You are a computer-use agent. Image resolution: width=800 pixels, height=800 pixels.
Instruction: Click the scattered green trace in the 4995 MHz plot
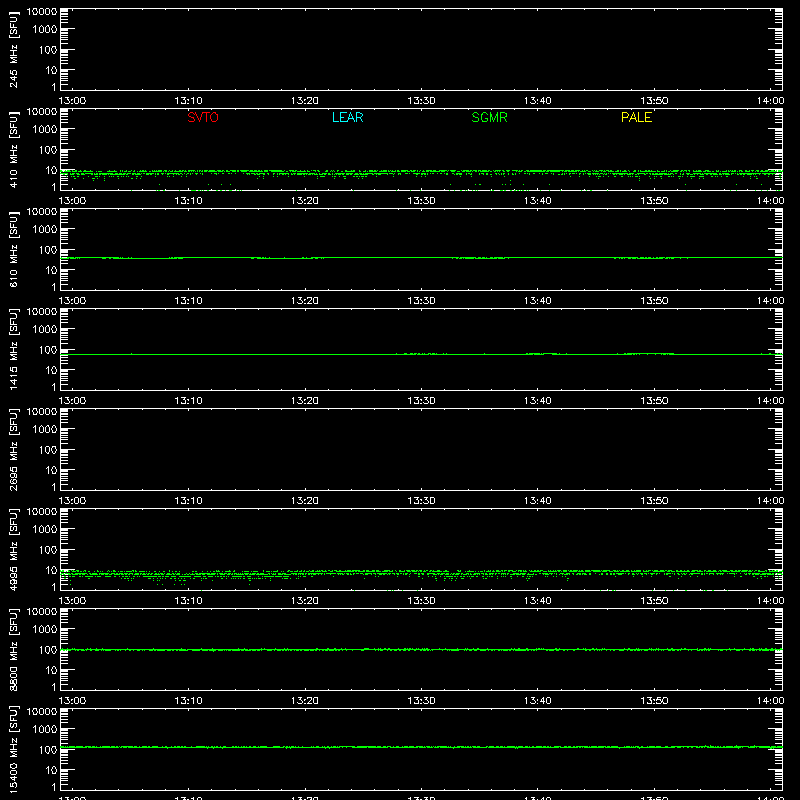[421, 573]
